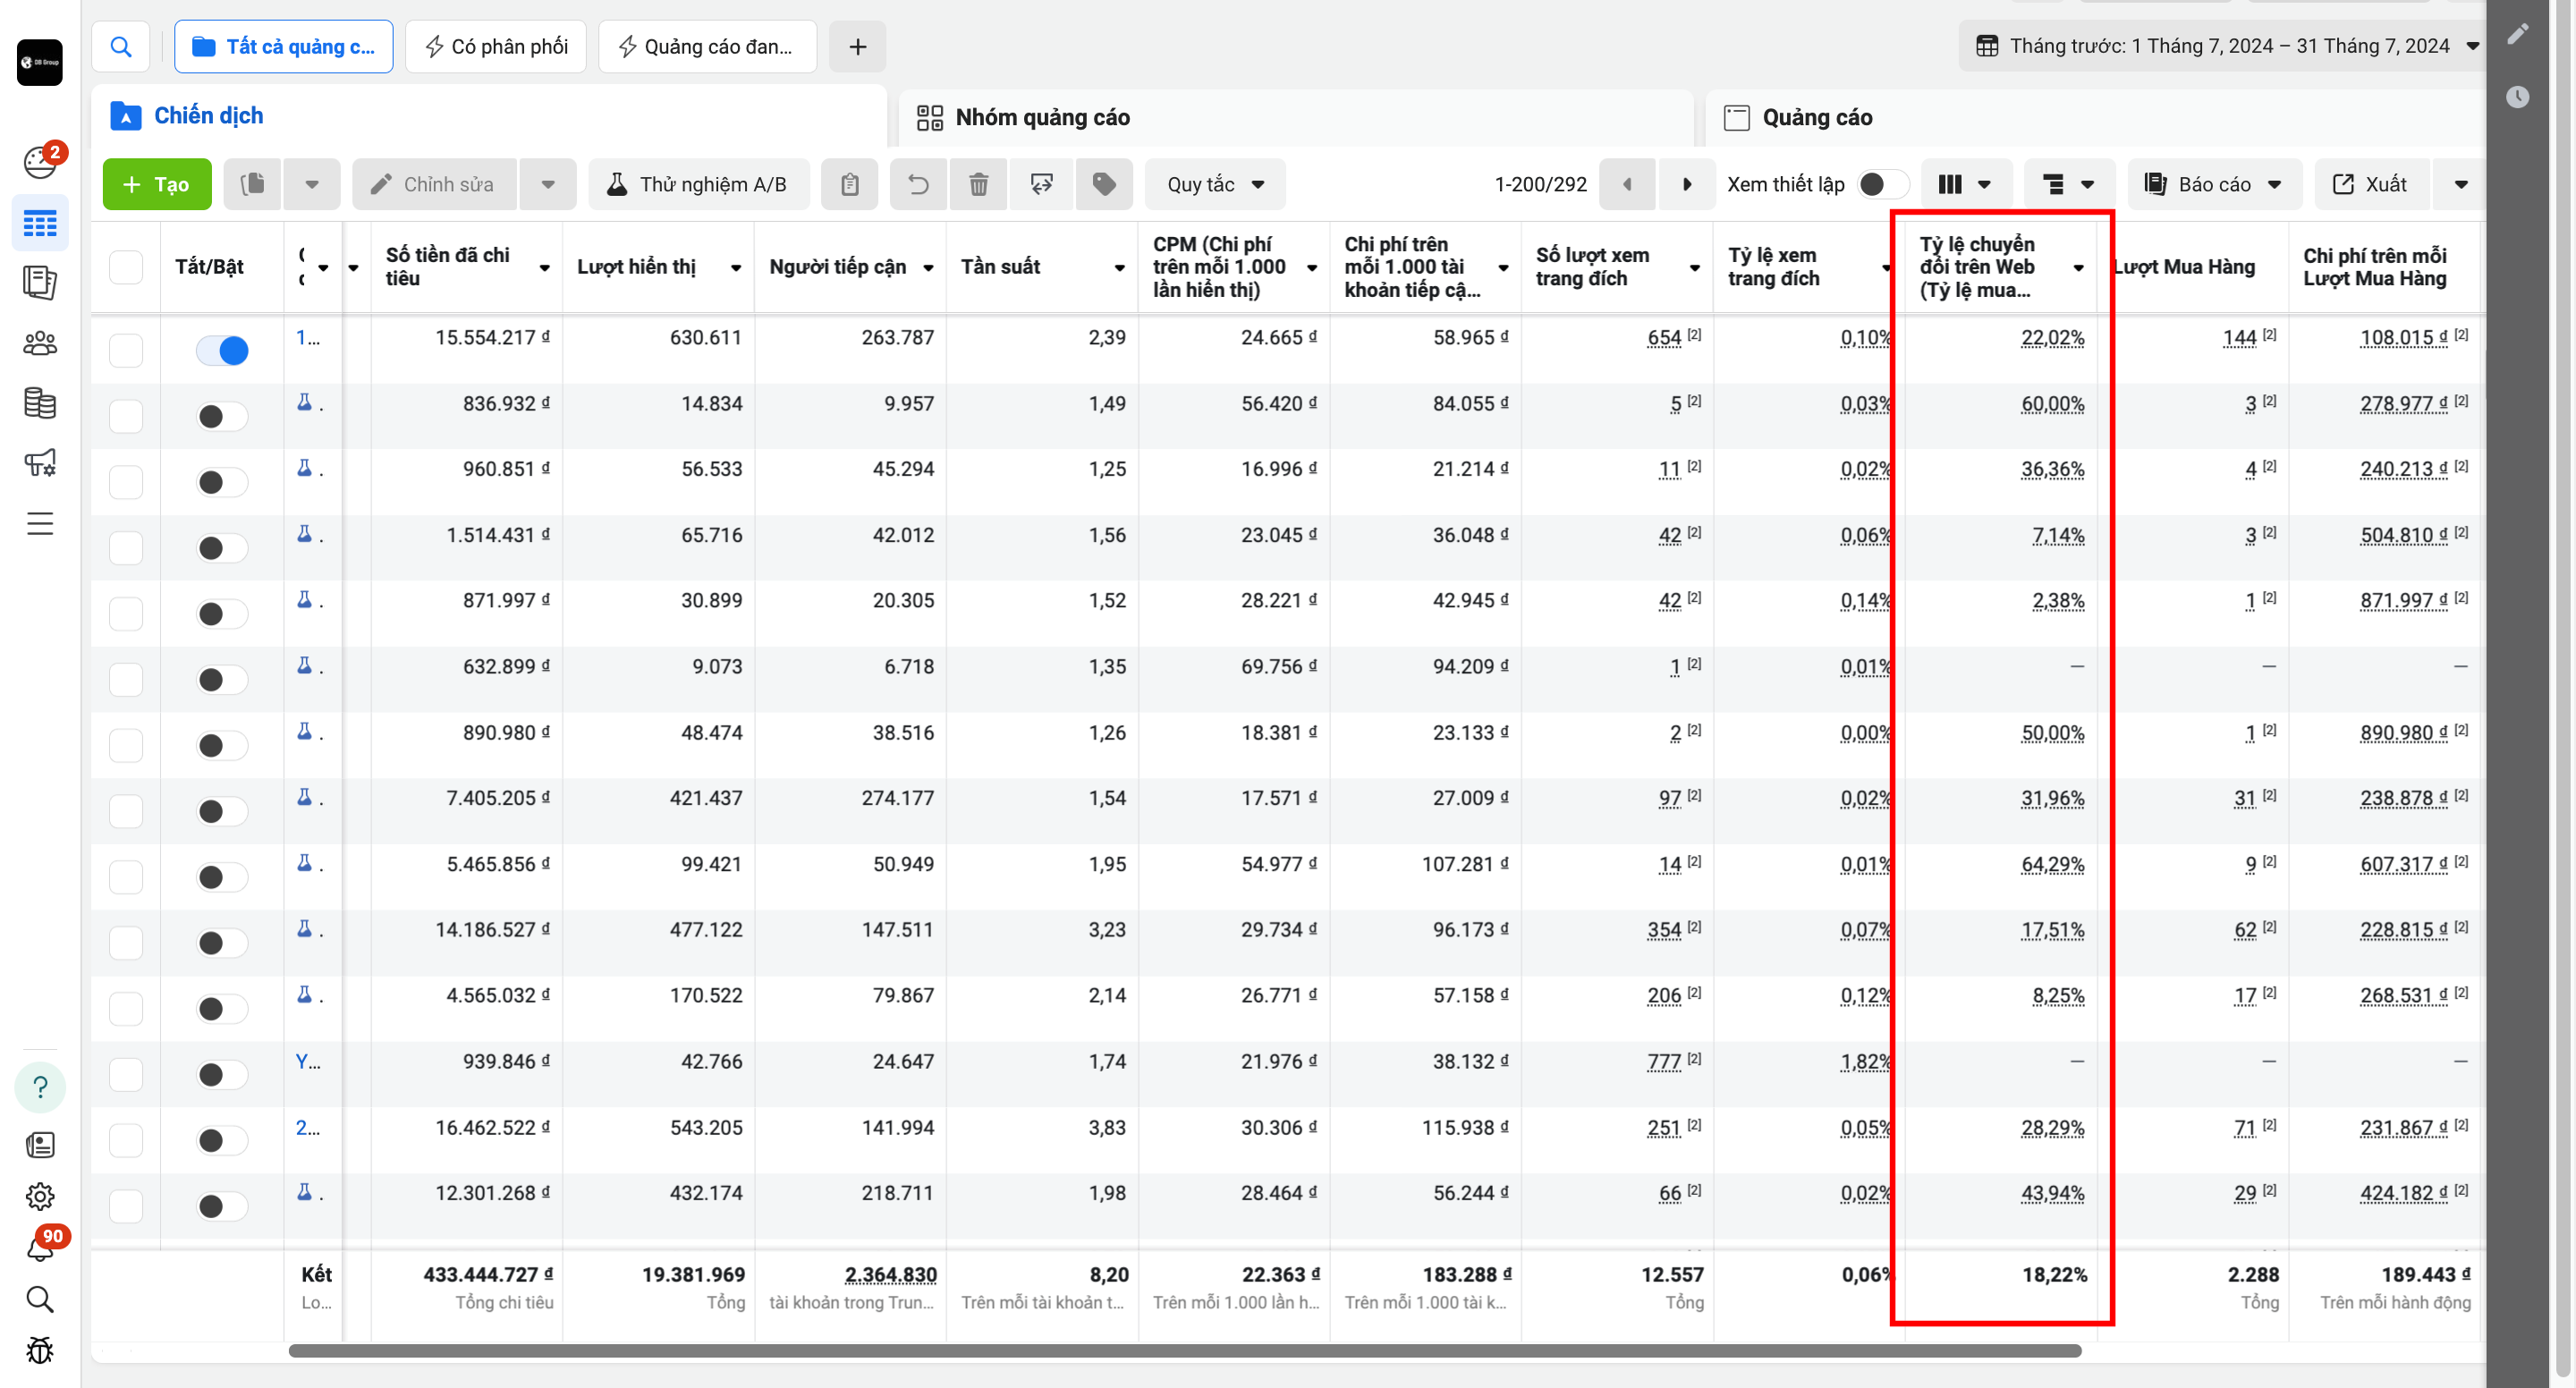Open the megaphone settings icon in sidebar

coord(40,463)
